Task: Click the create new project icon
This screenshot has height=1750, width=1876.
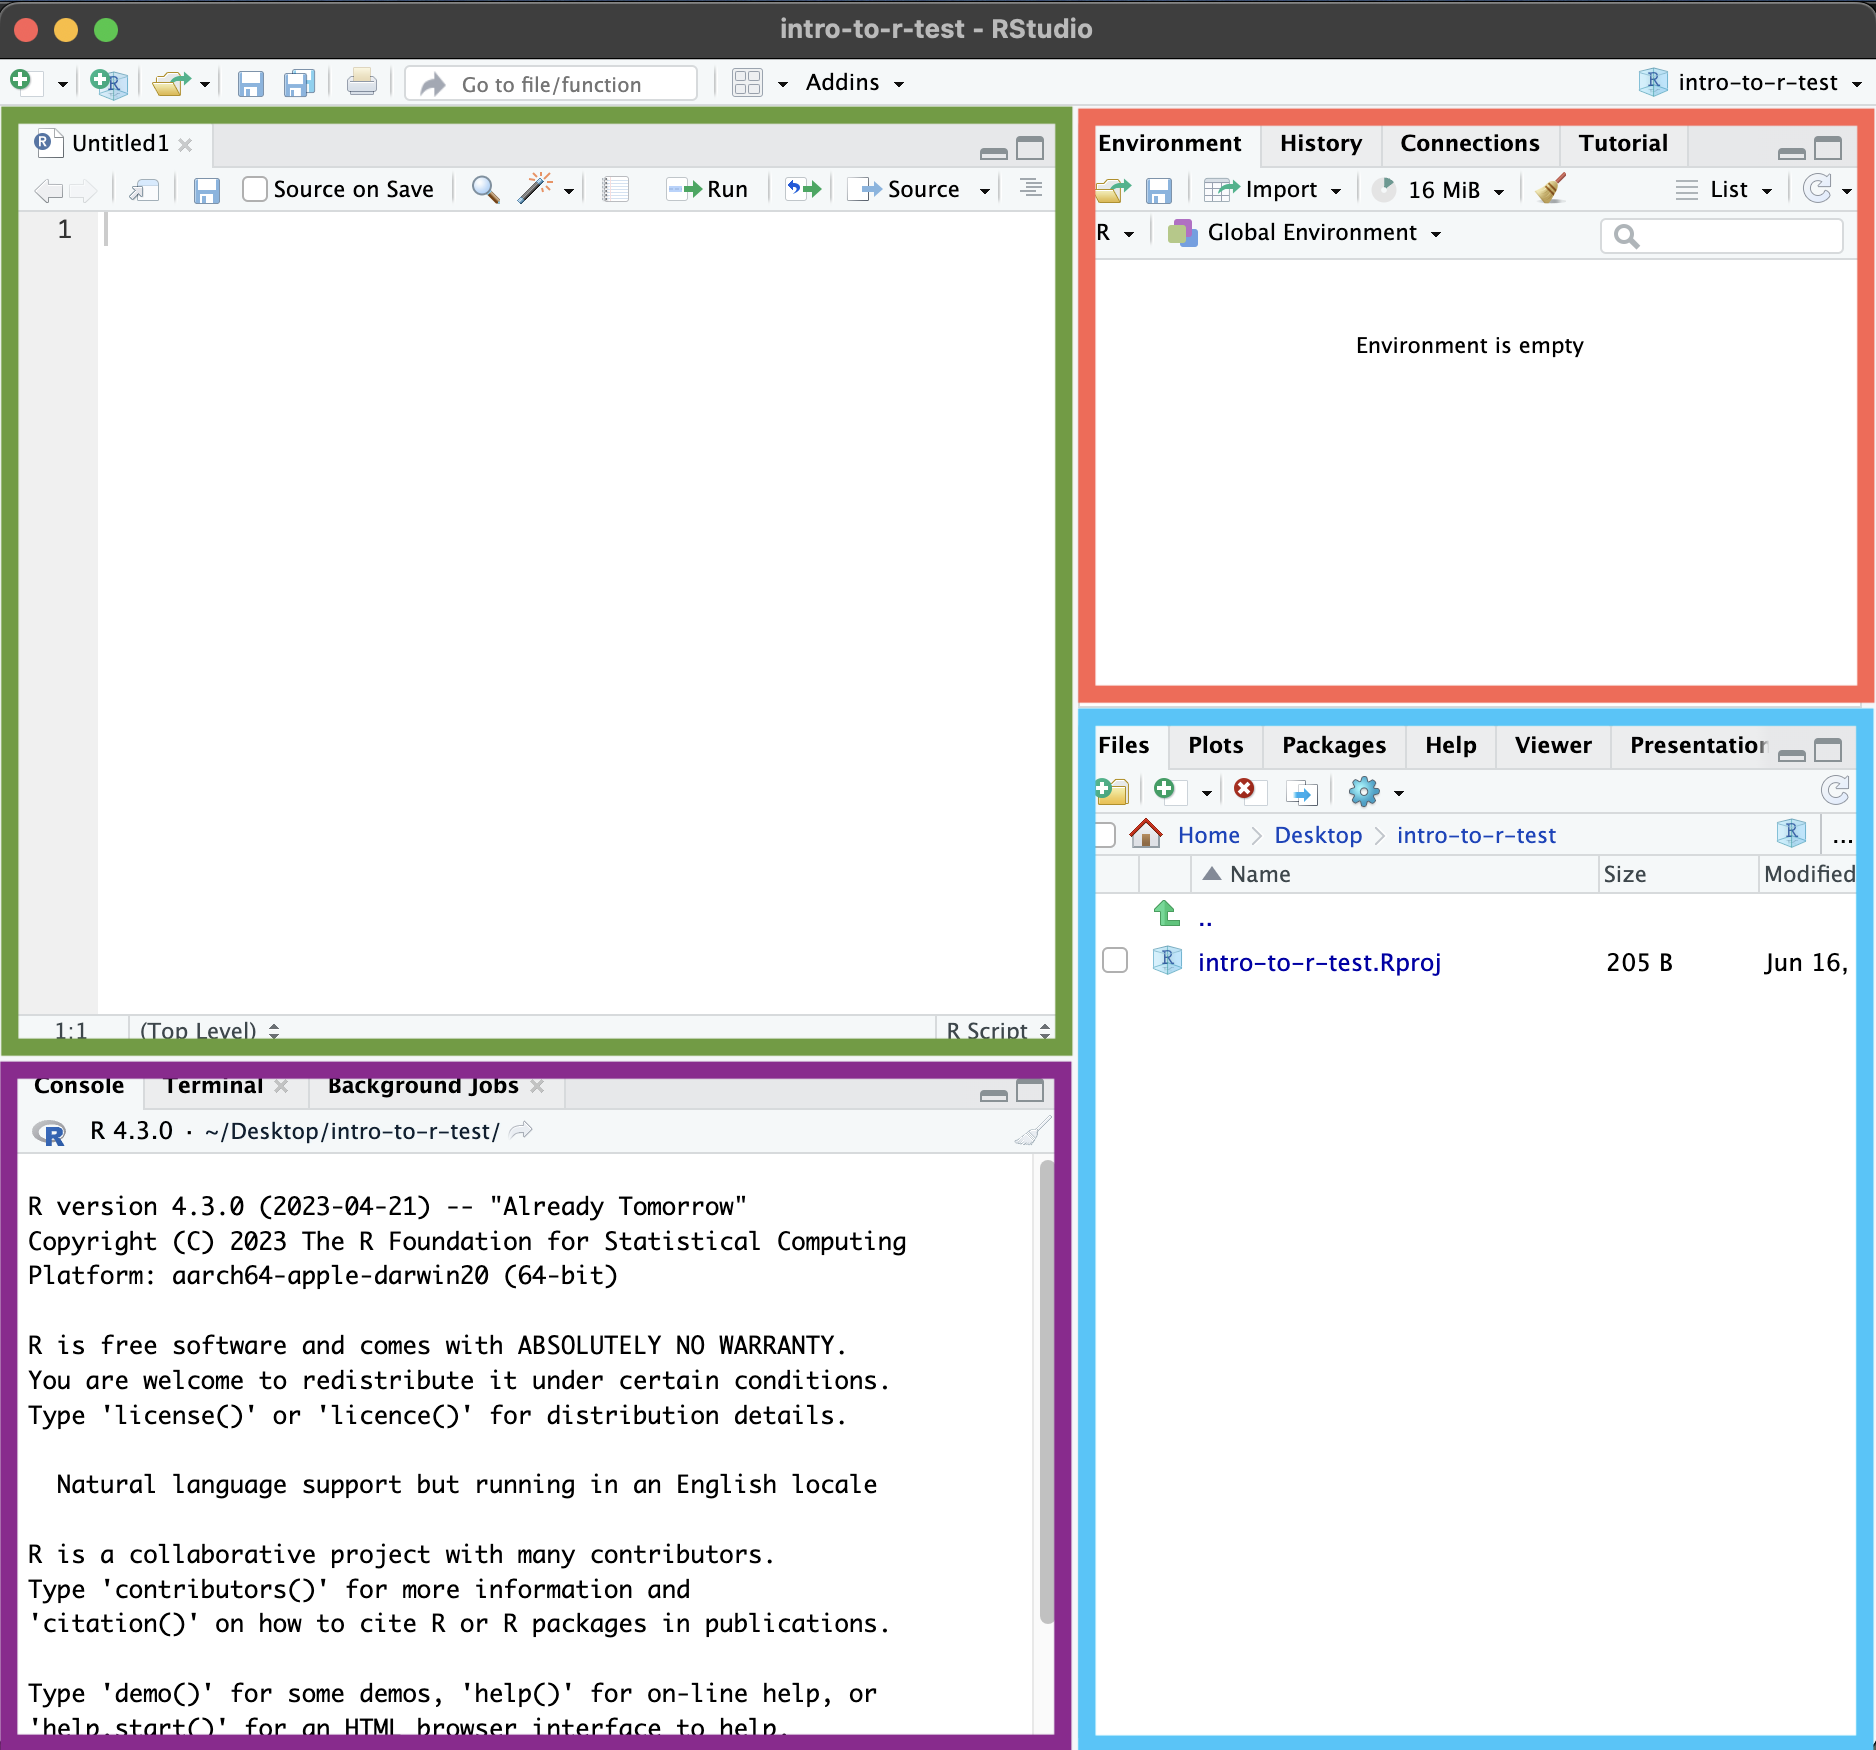Action: tap(108, 83)
